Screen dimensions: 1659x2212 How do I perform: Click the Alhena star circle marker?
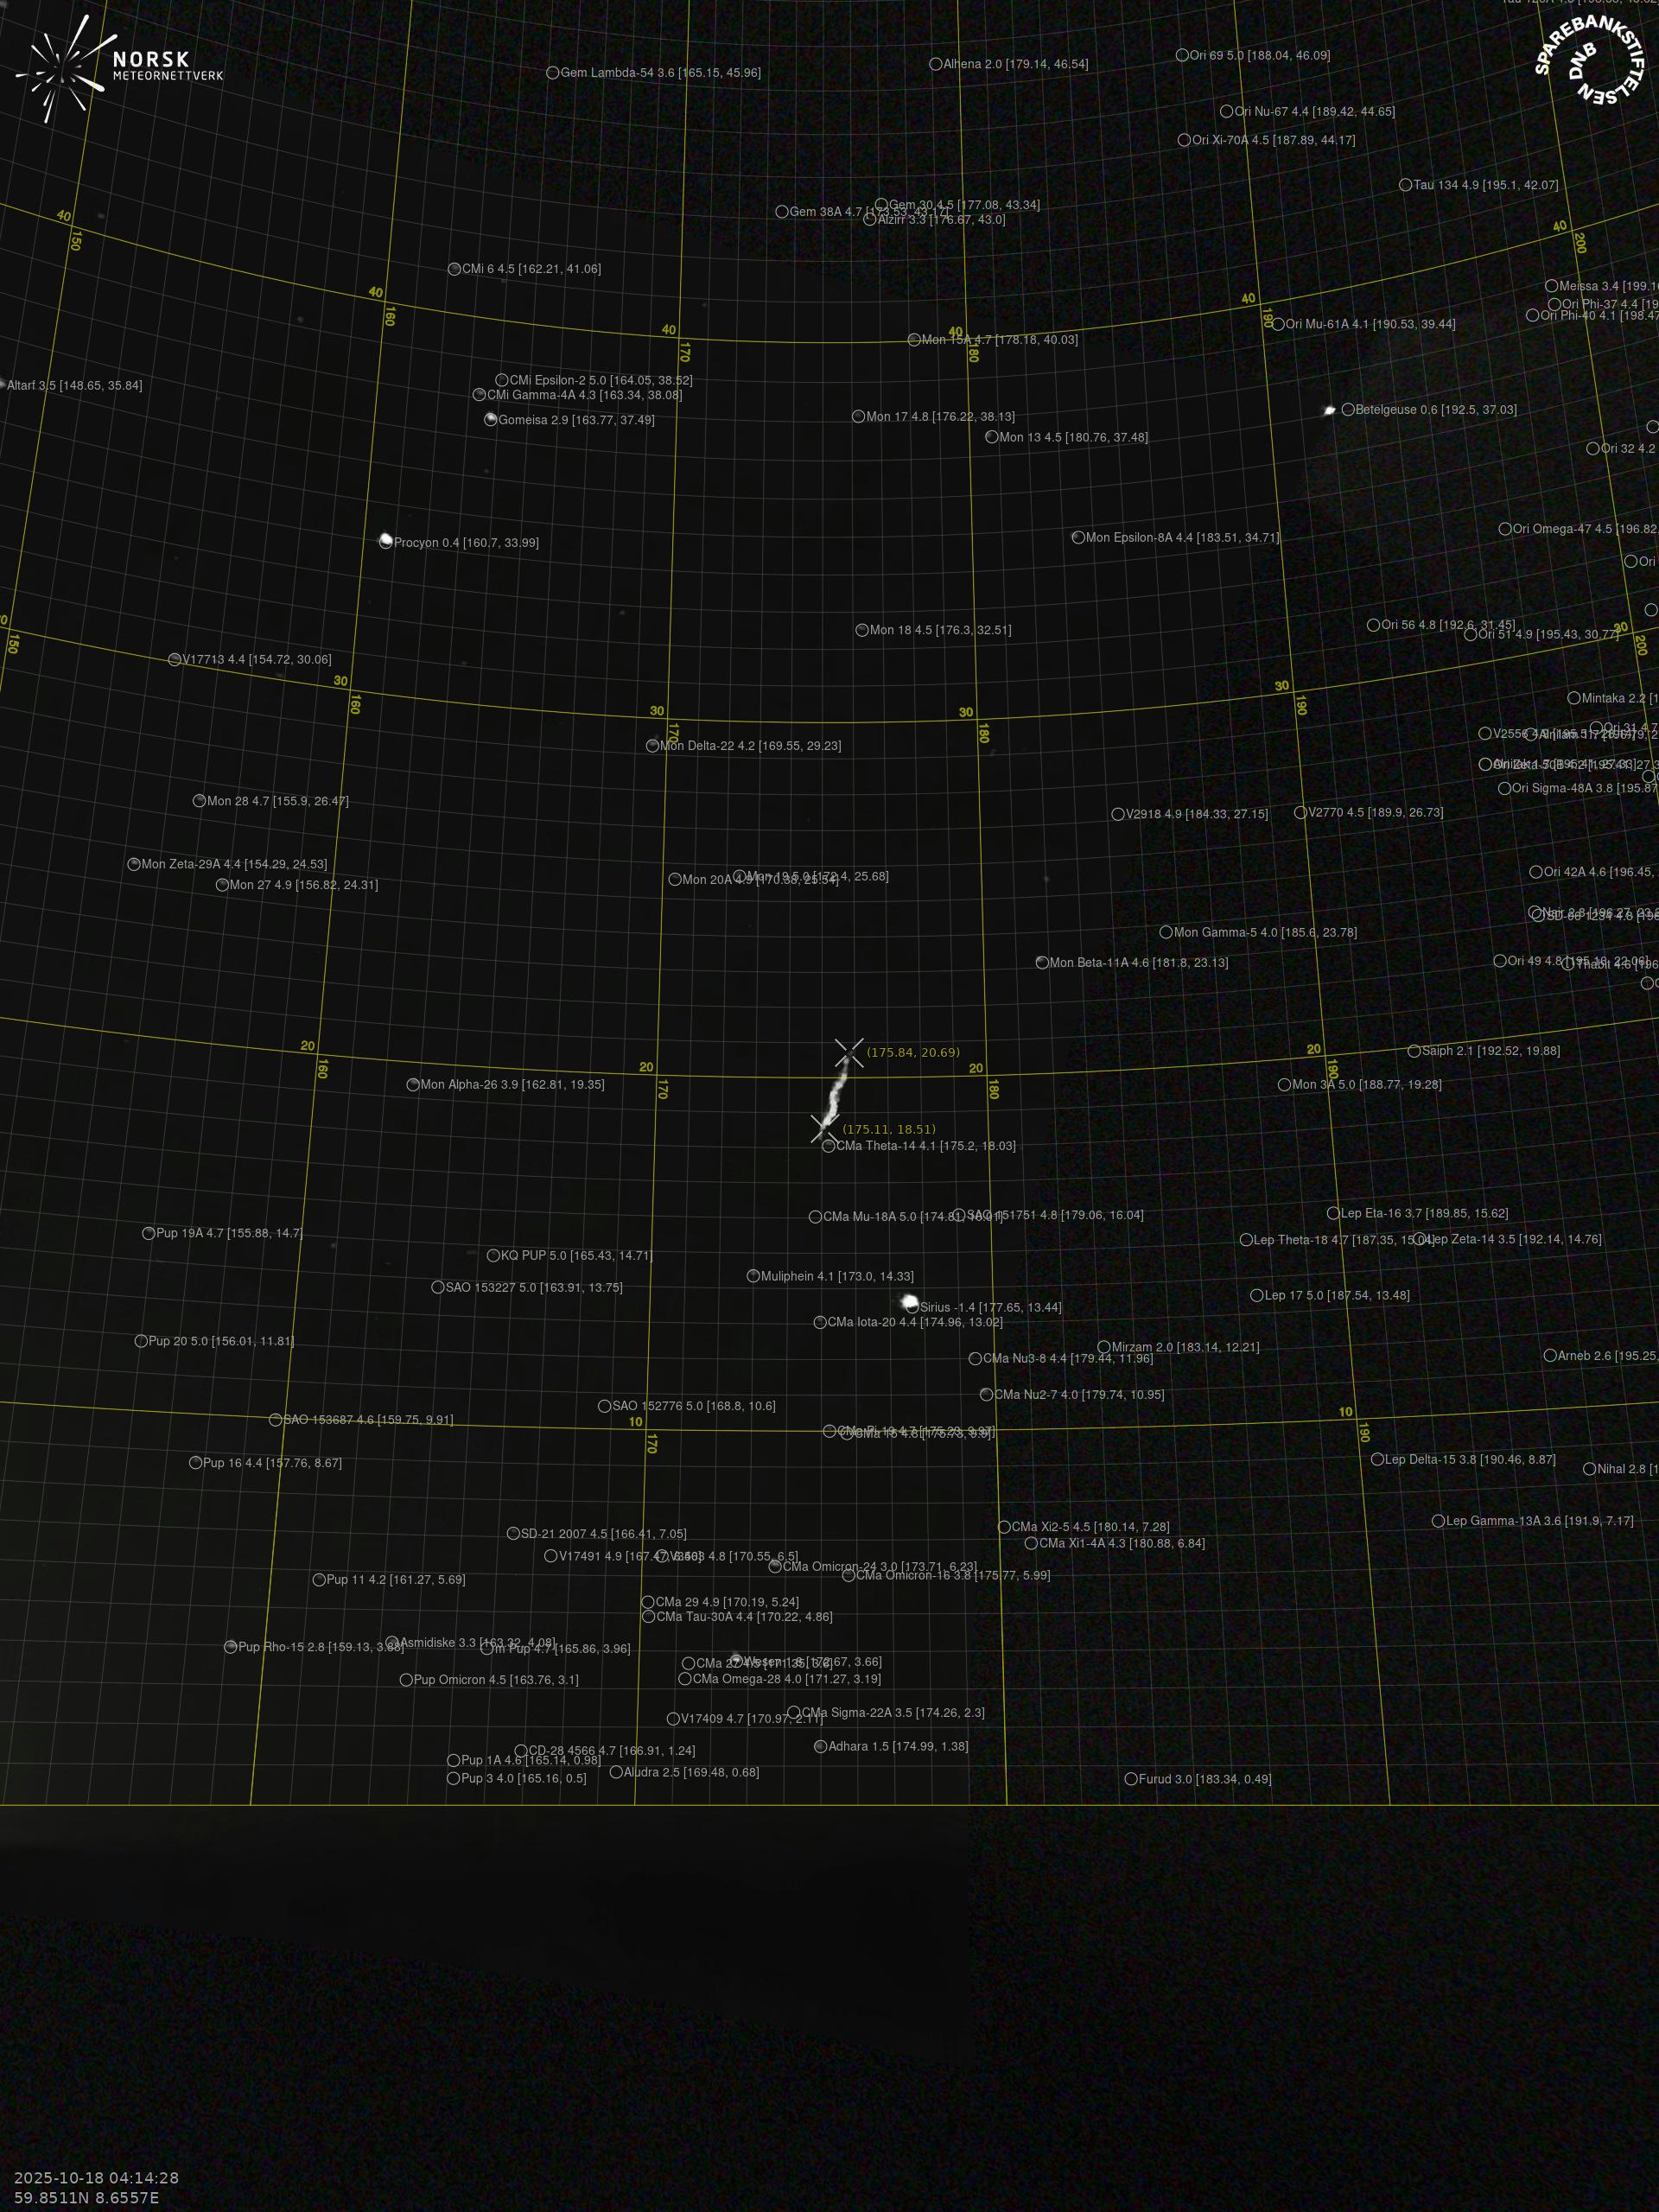[x=935, y=64]
